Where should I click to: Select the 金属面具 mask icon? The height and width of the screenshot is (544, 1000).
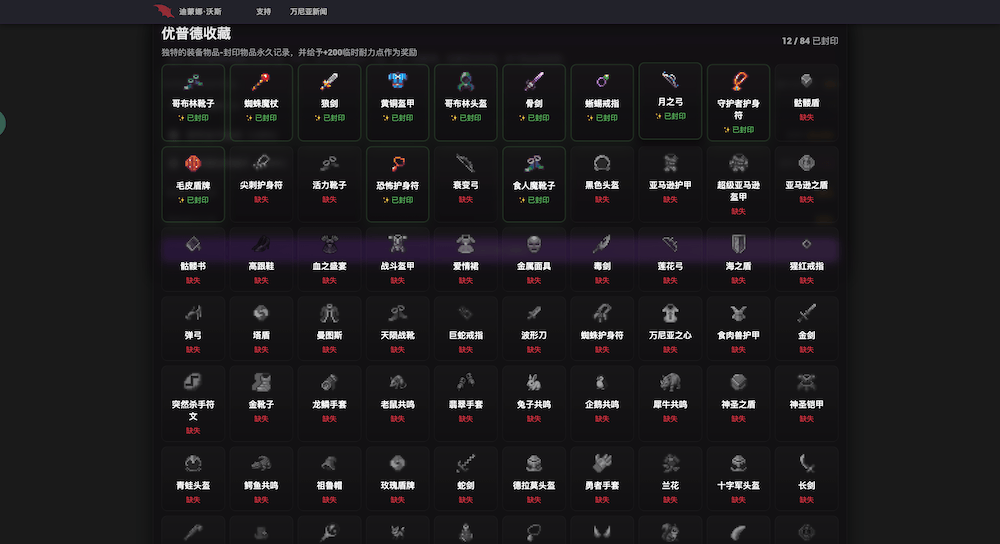point(534,244)
